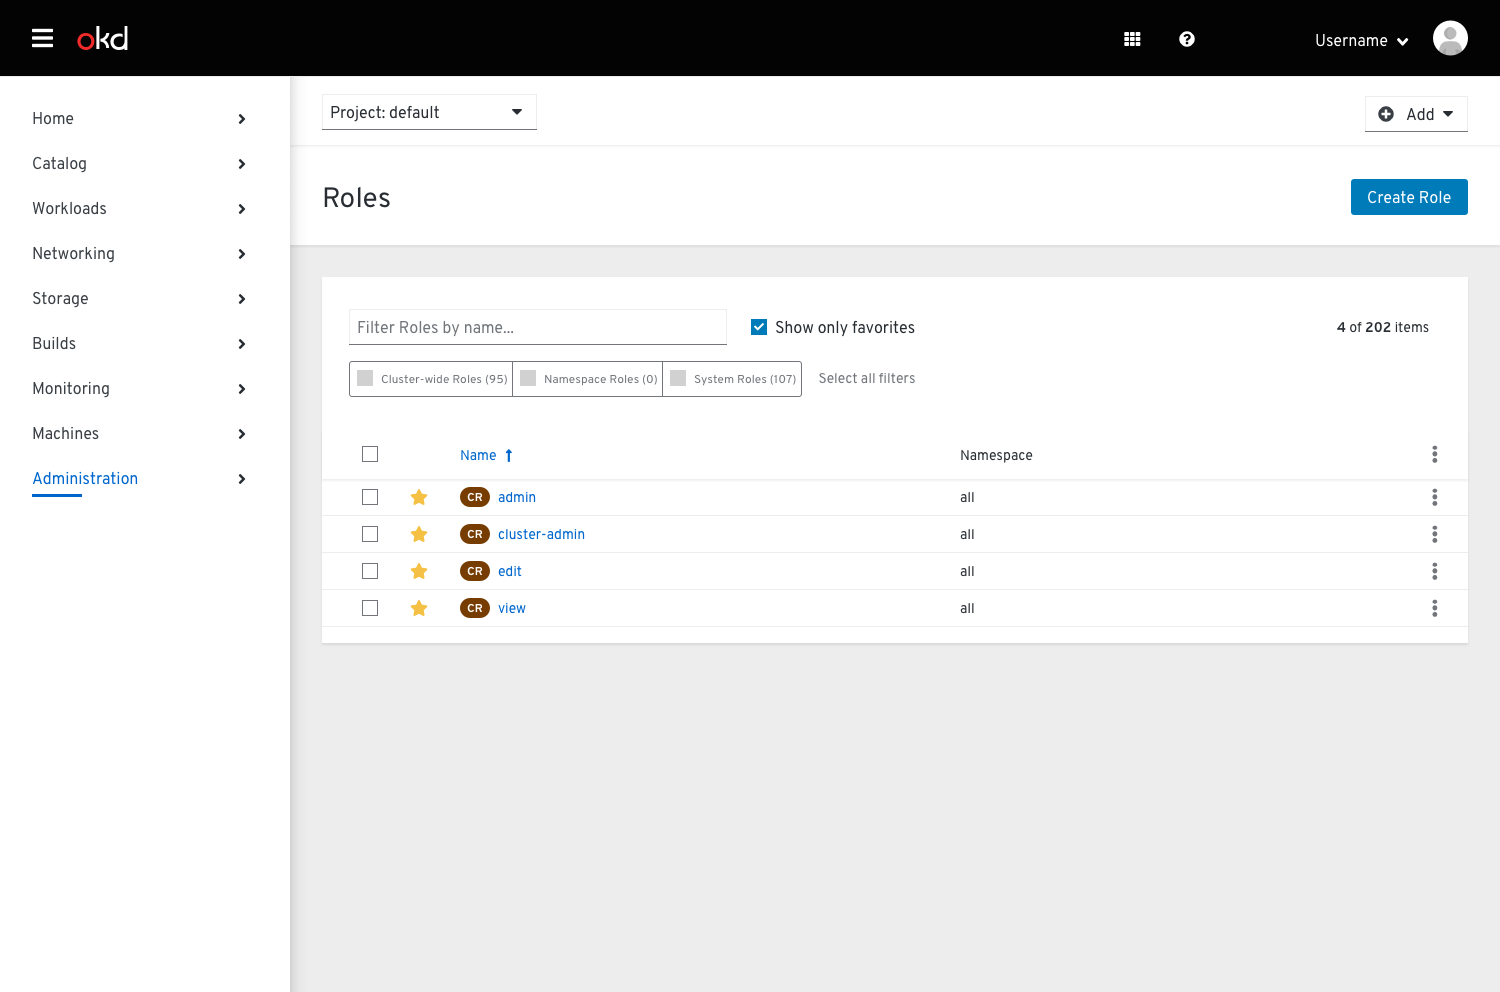Open the Add dropdown
Image resolution: width=1500 pixels, height=992 pixels.
point(1416,114)
